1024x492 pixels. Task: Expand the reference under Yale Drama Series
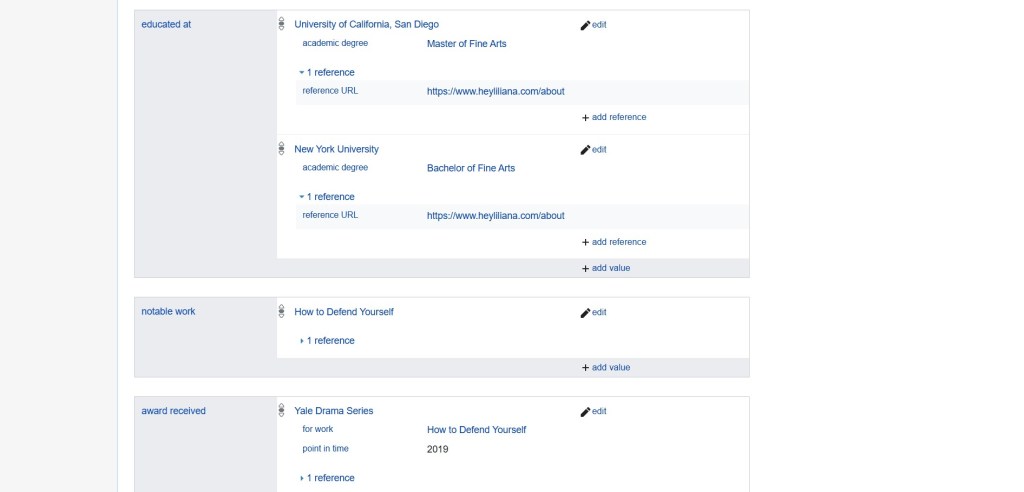(327, 478)
